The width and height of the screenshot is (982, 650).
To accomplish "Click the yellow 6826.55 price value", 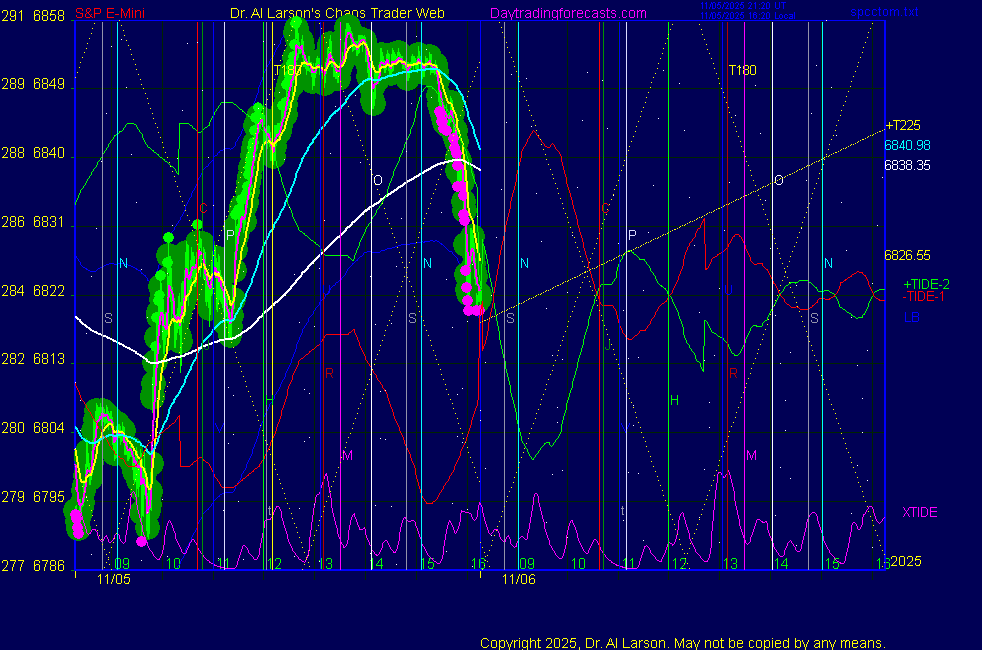I will coord(907,255).
